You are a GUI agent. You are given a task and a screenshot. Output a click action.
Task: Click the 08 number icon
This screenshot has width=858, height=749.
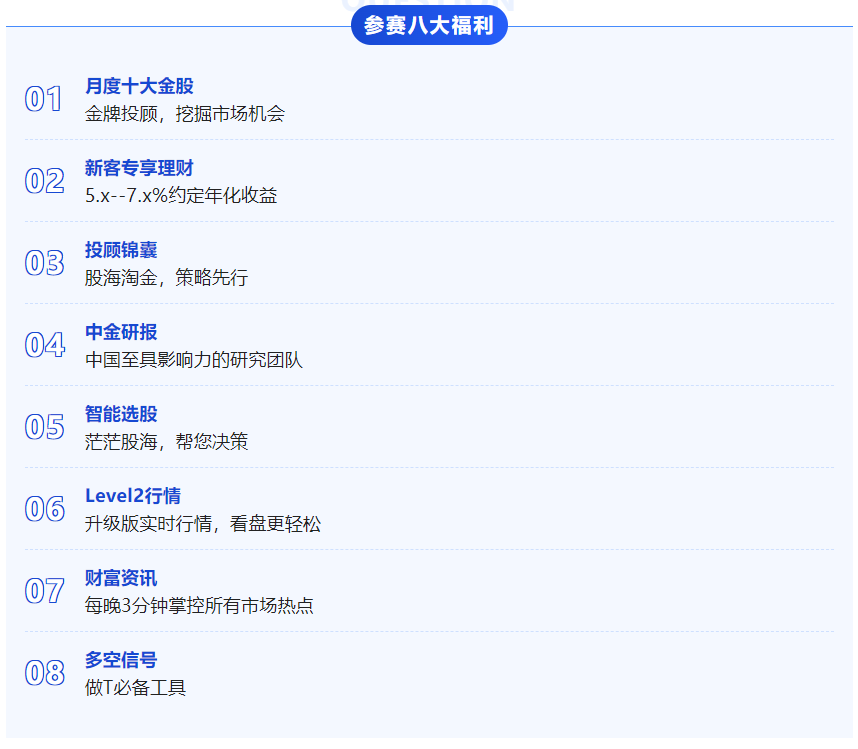44,673
